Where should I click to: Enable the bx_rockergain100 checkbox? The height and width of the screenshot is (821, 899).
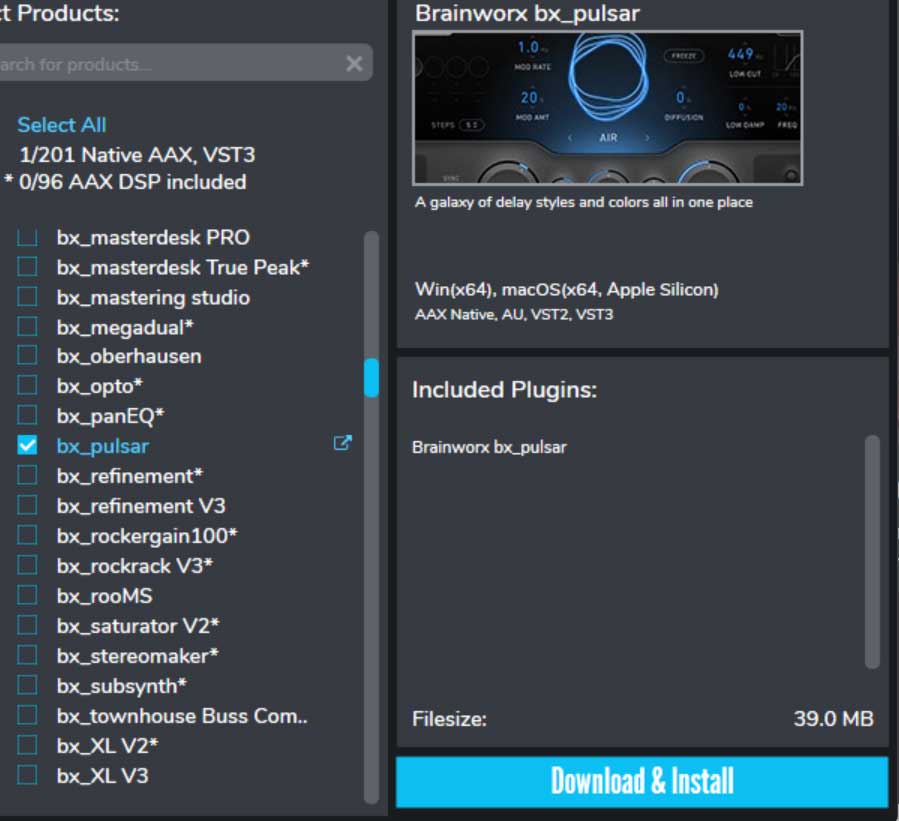pos(27,535)
